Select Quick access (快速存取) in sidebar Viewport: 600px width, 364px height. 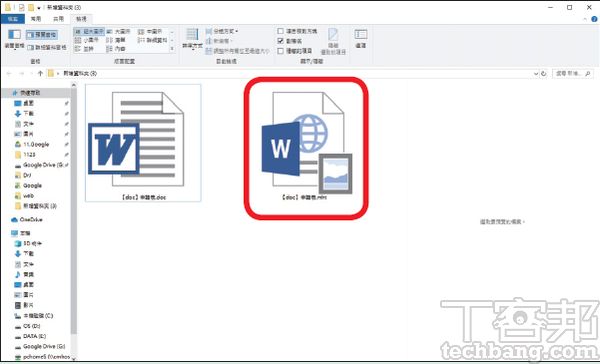coord(26,93)
